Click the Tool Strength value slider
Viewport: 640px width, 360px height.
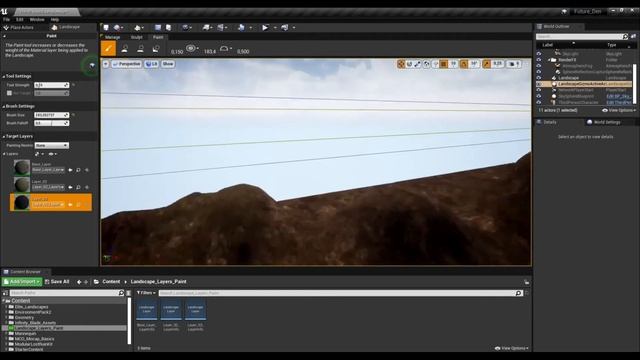[51, 85]
